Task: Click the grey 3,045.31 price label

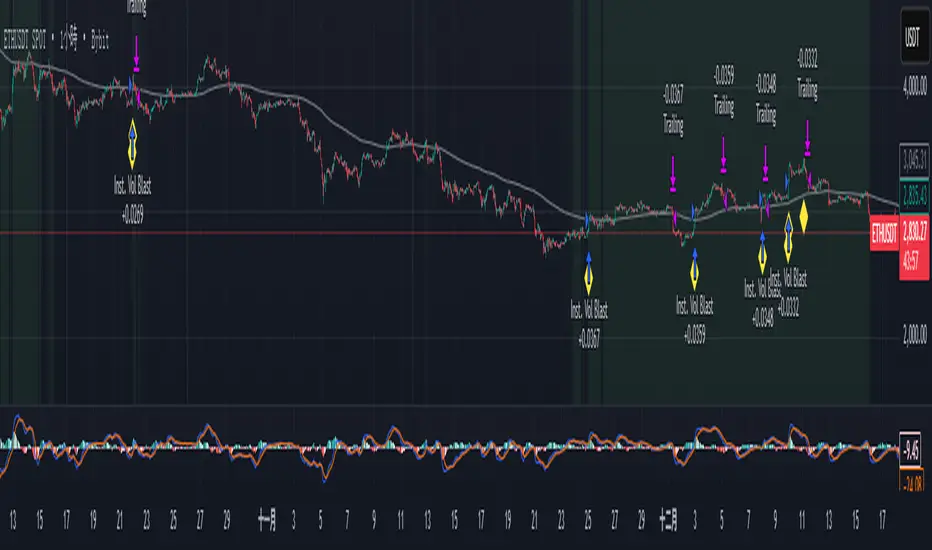Action: pyautogui.click(x=914, y=159)
